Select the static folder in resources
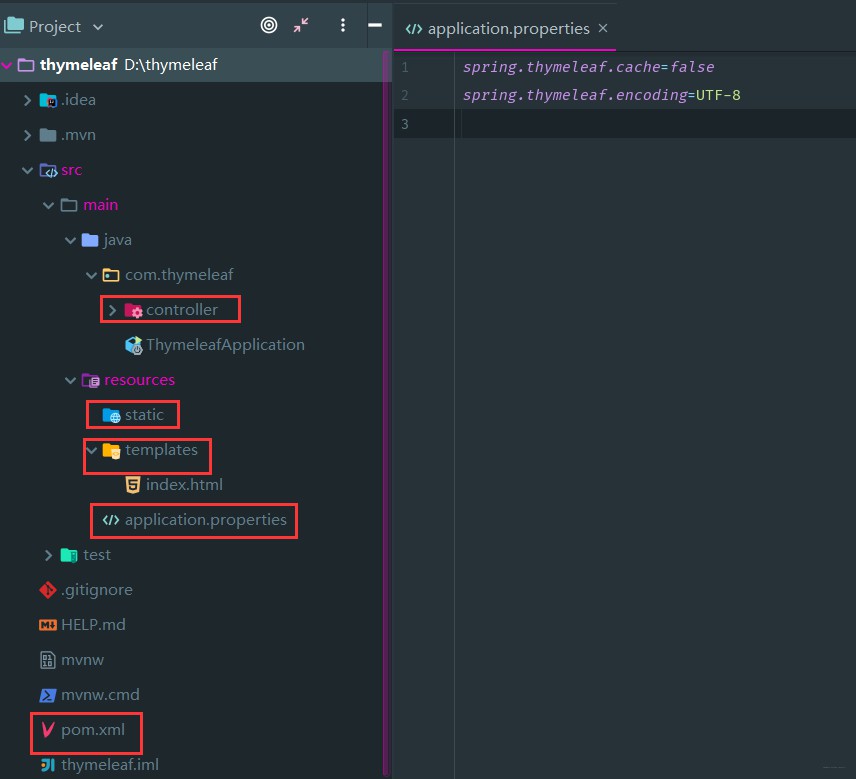Viewport: 856px width, 779px height. [144, 415]
